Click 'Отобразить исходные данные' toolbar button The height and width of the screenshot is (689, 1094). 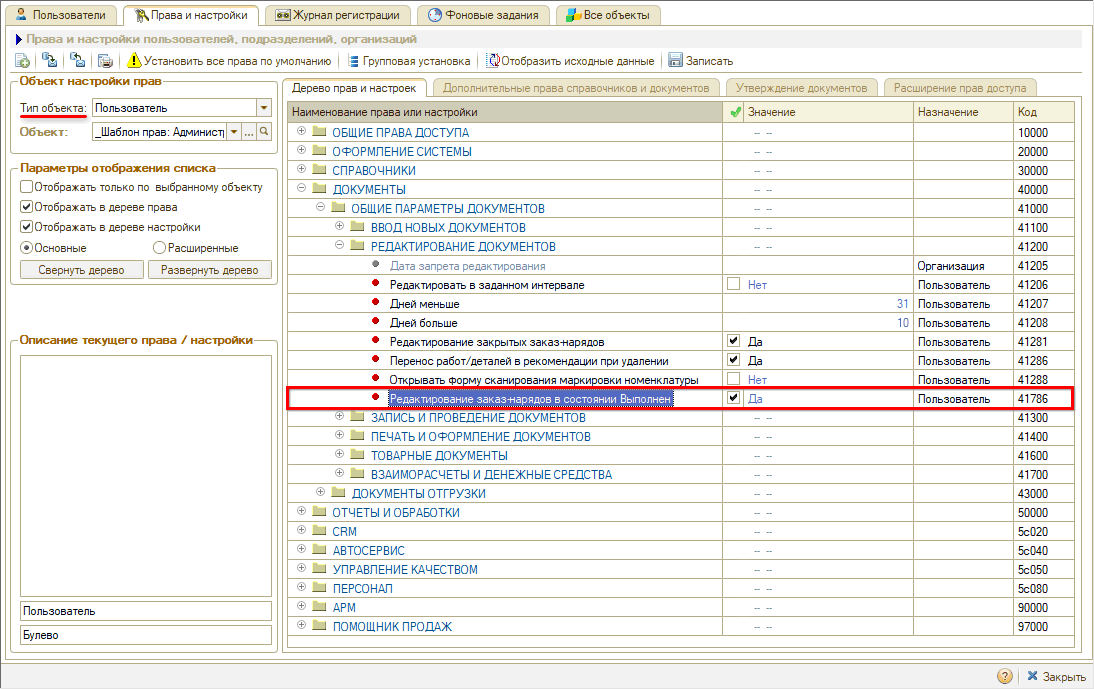click(570, 61)
